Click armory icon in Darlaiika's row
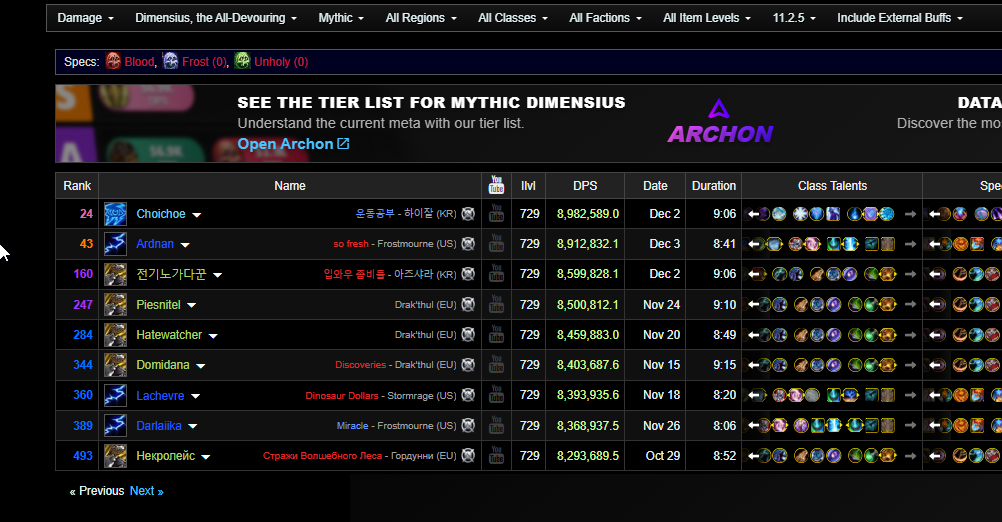The width and height of the screenshot is (1002, 522). click(468, 425)
